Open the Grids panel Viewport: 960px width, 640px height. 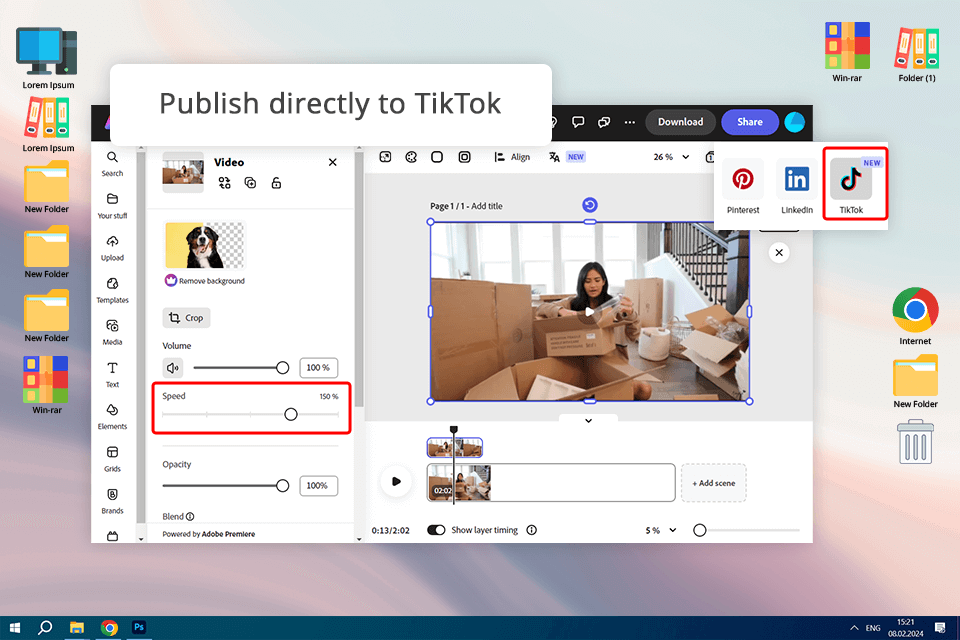point(112,459)
